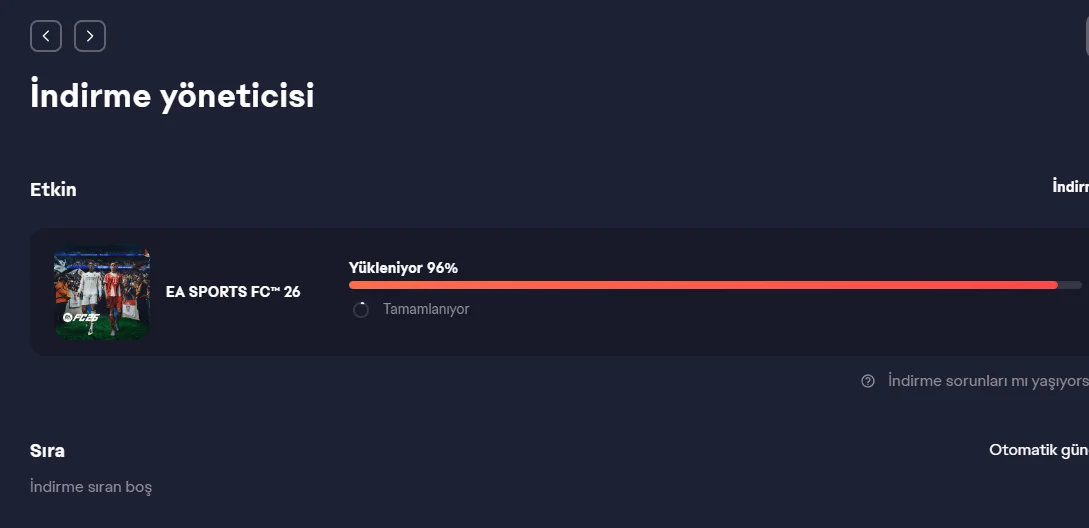Go back with the left arrow button
The height and width of the screenshot is (528, 1089).
click(46, 36)
